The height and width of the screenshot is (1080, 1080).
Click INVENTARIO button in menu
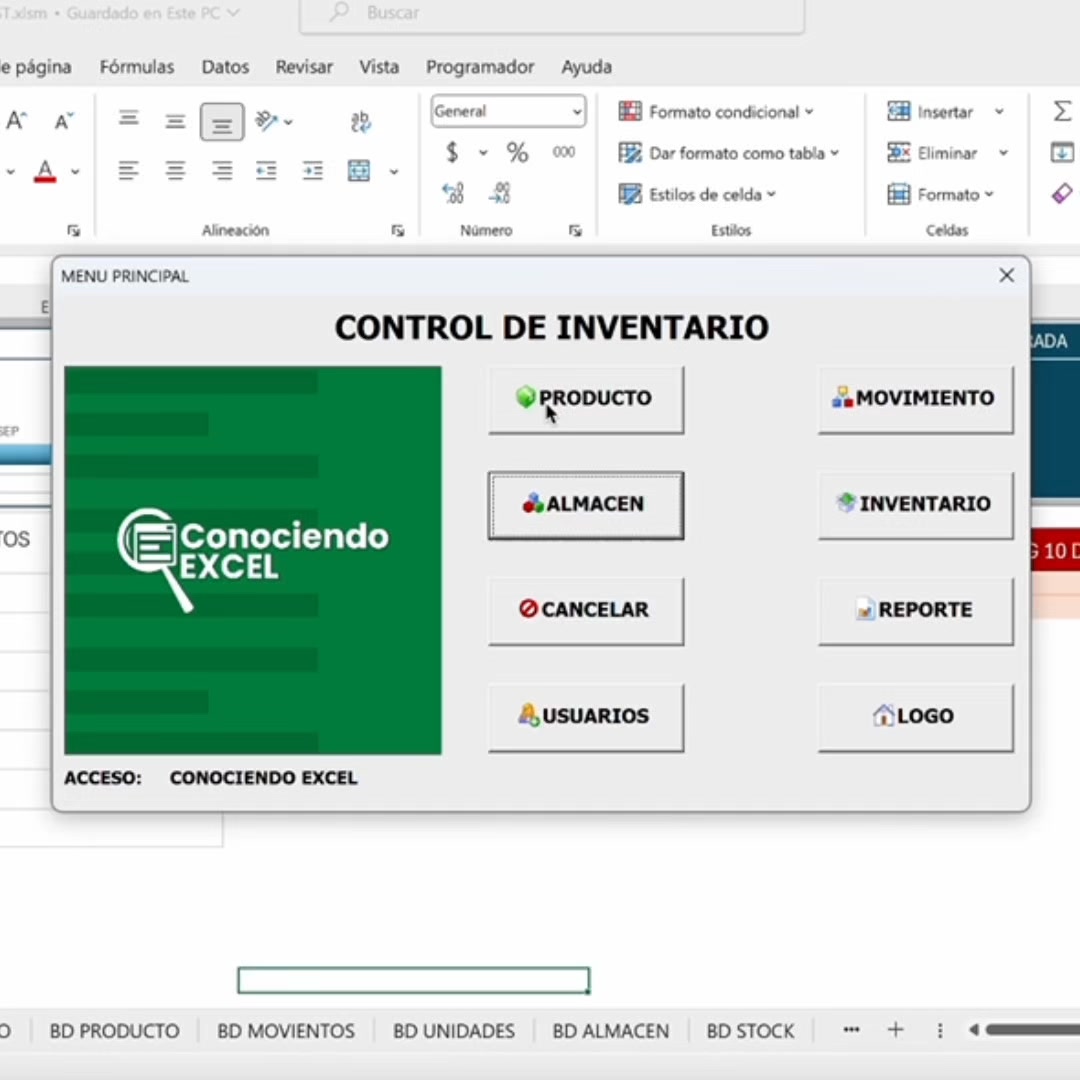[915, 505]
